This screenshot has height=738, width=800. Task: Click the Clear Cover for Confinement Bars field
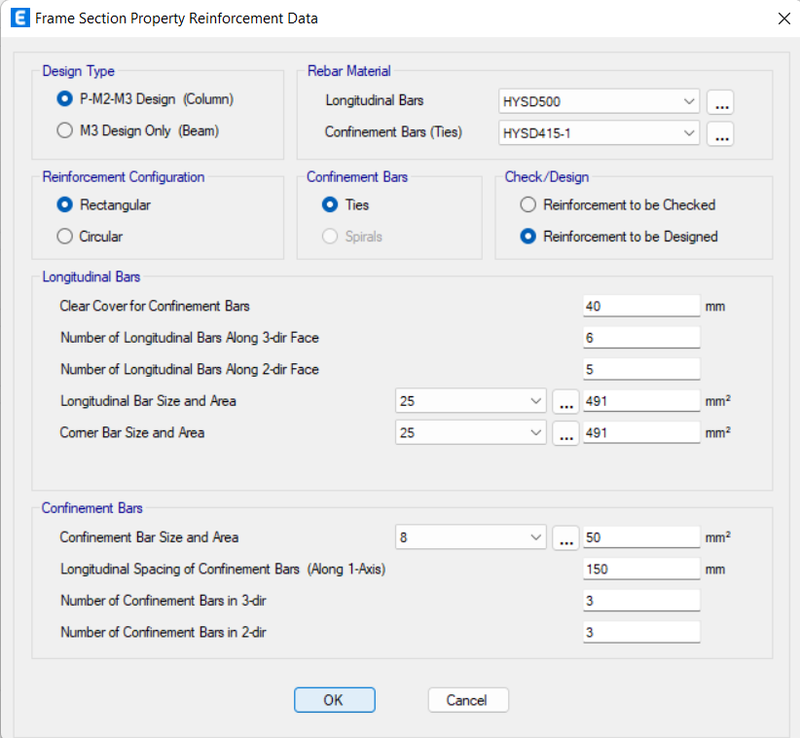point(641,306)
